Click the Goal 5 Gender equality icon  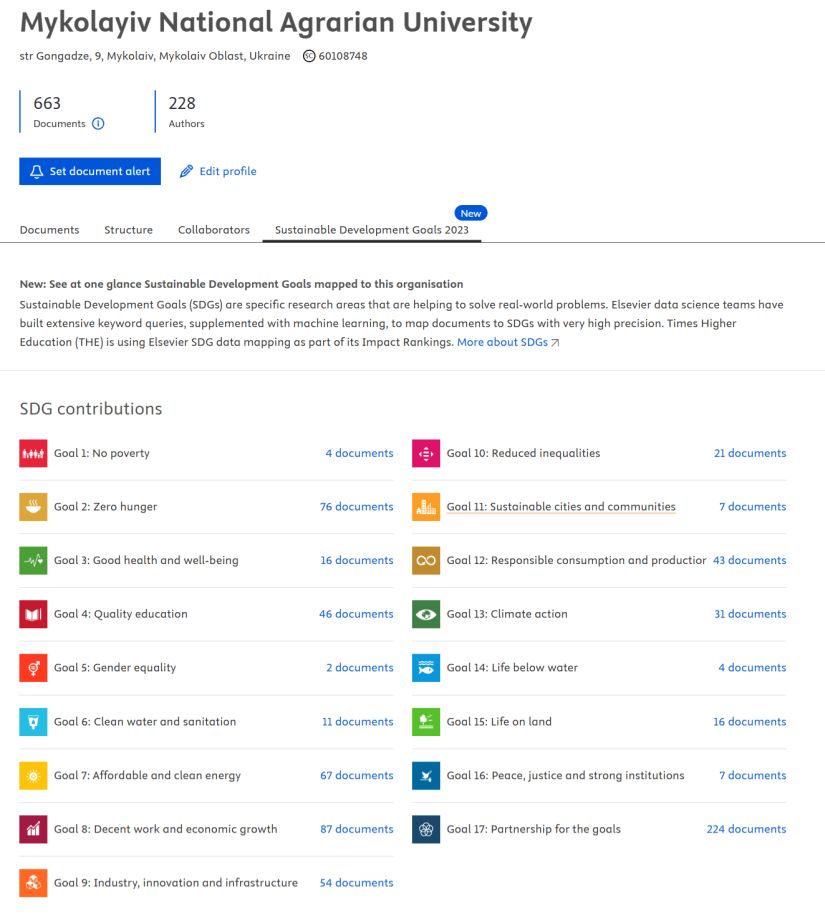tap(33, 668)
